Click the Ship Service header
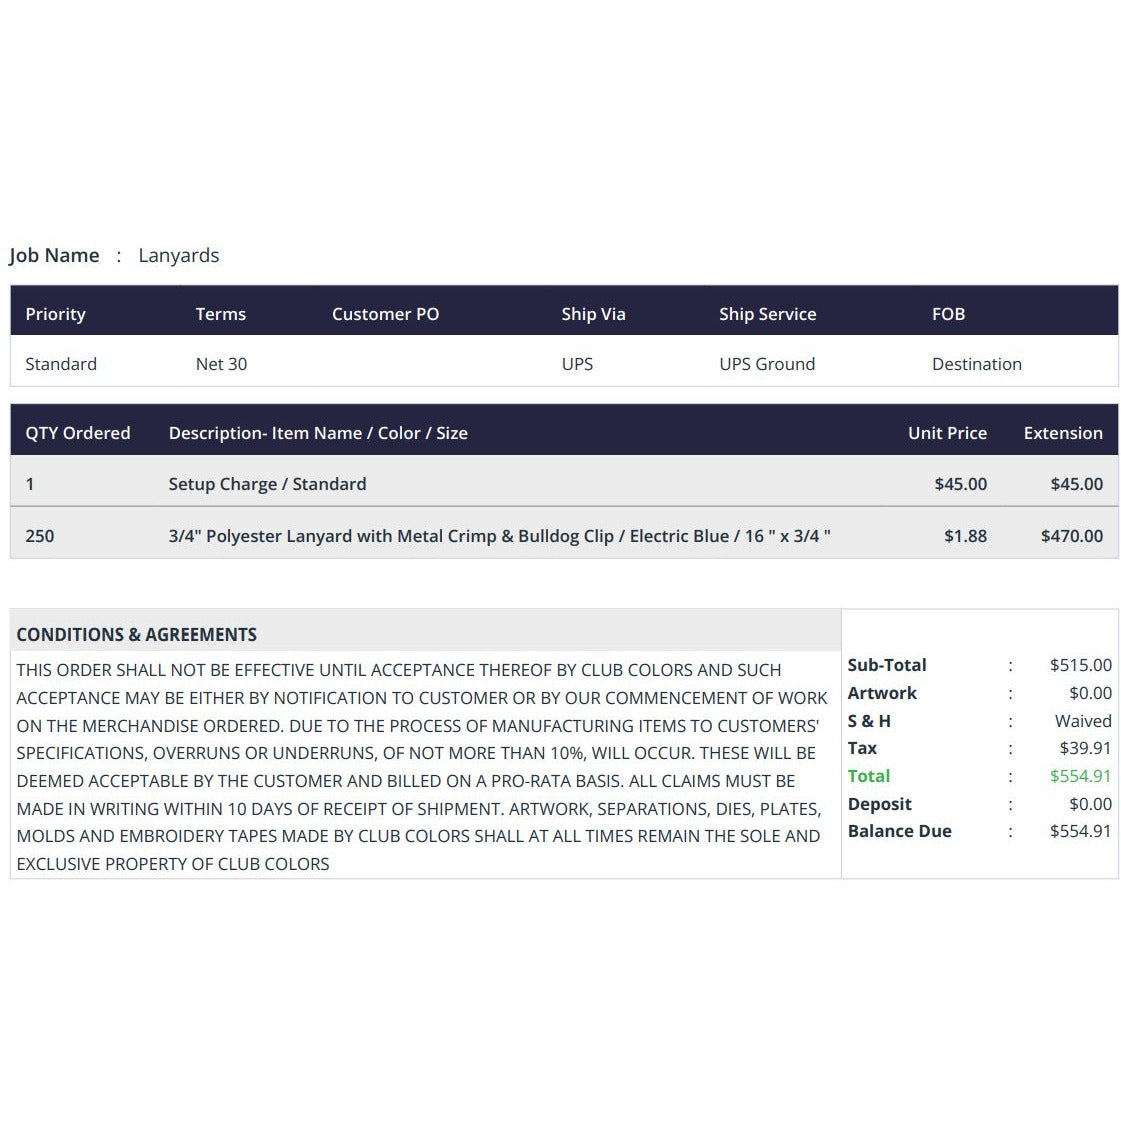 (768, 314)
